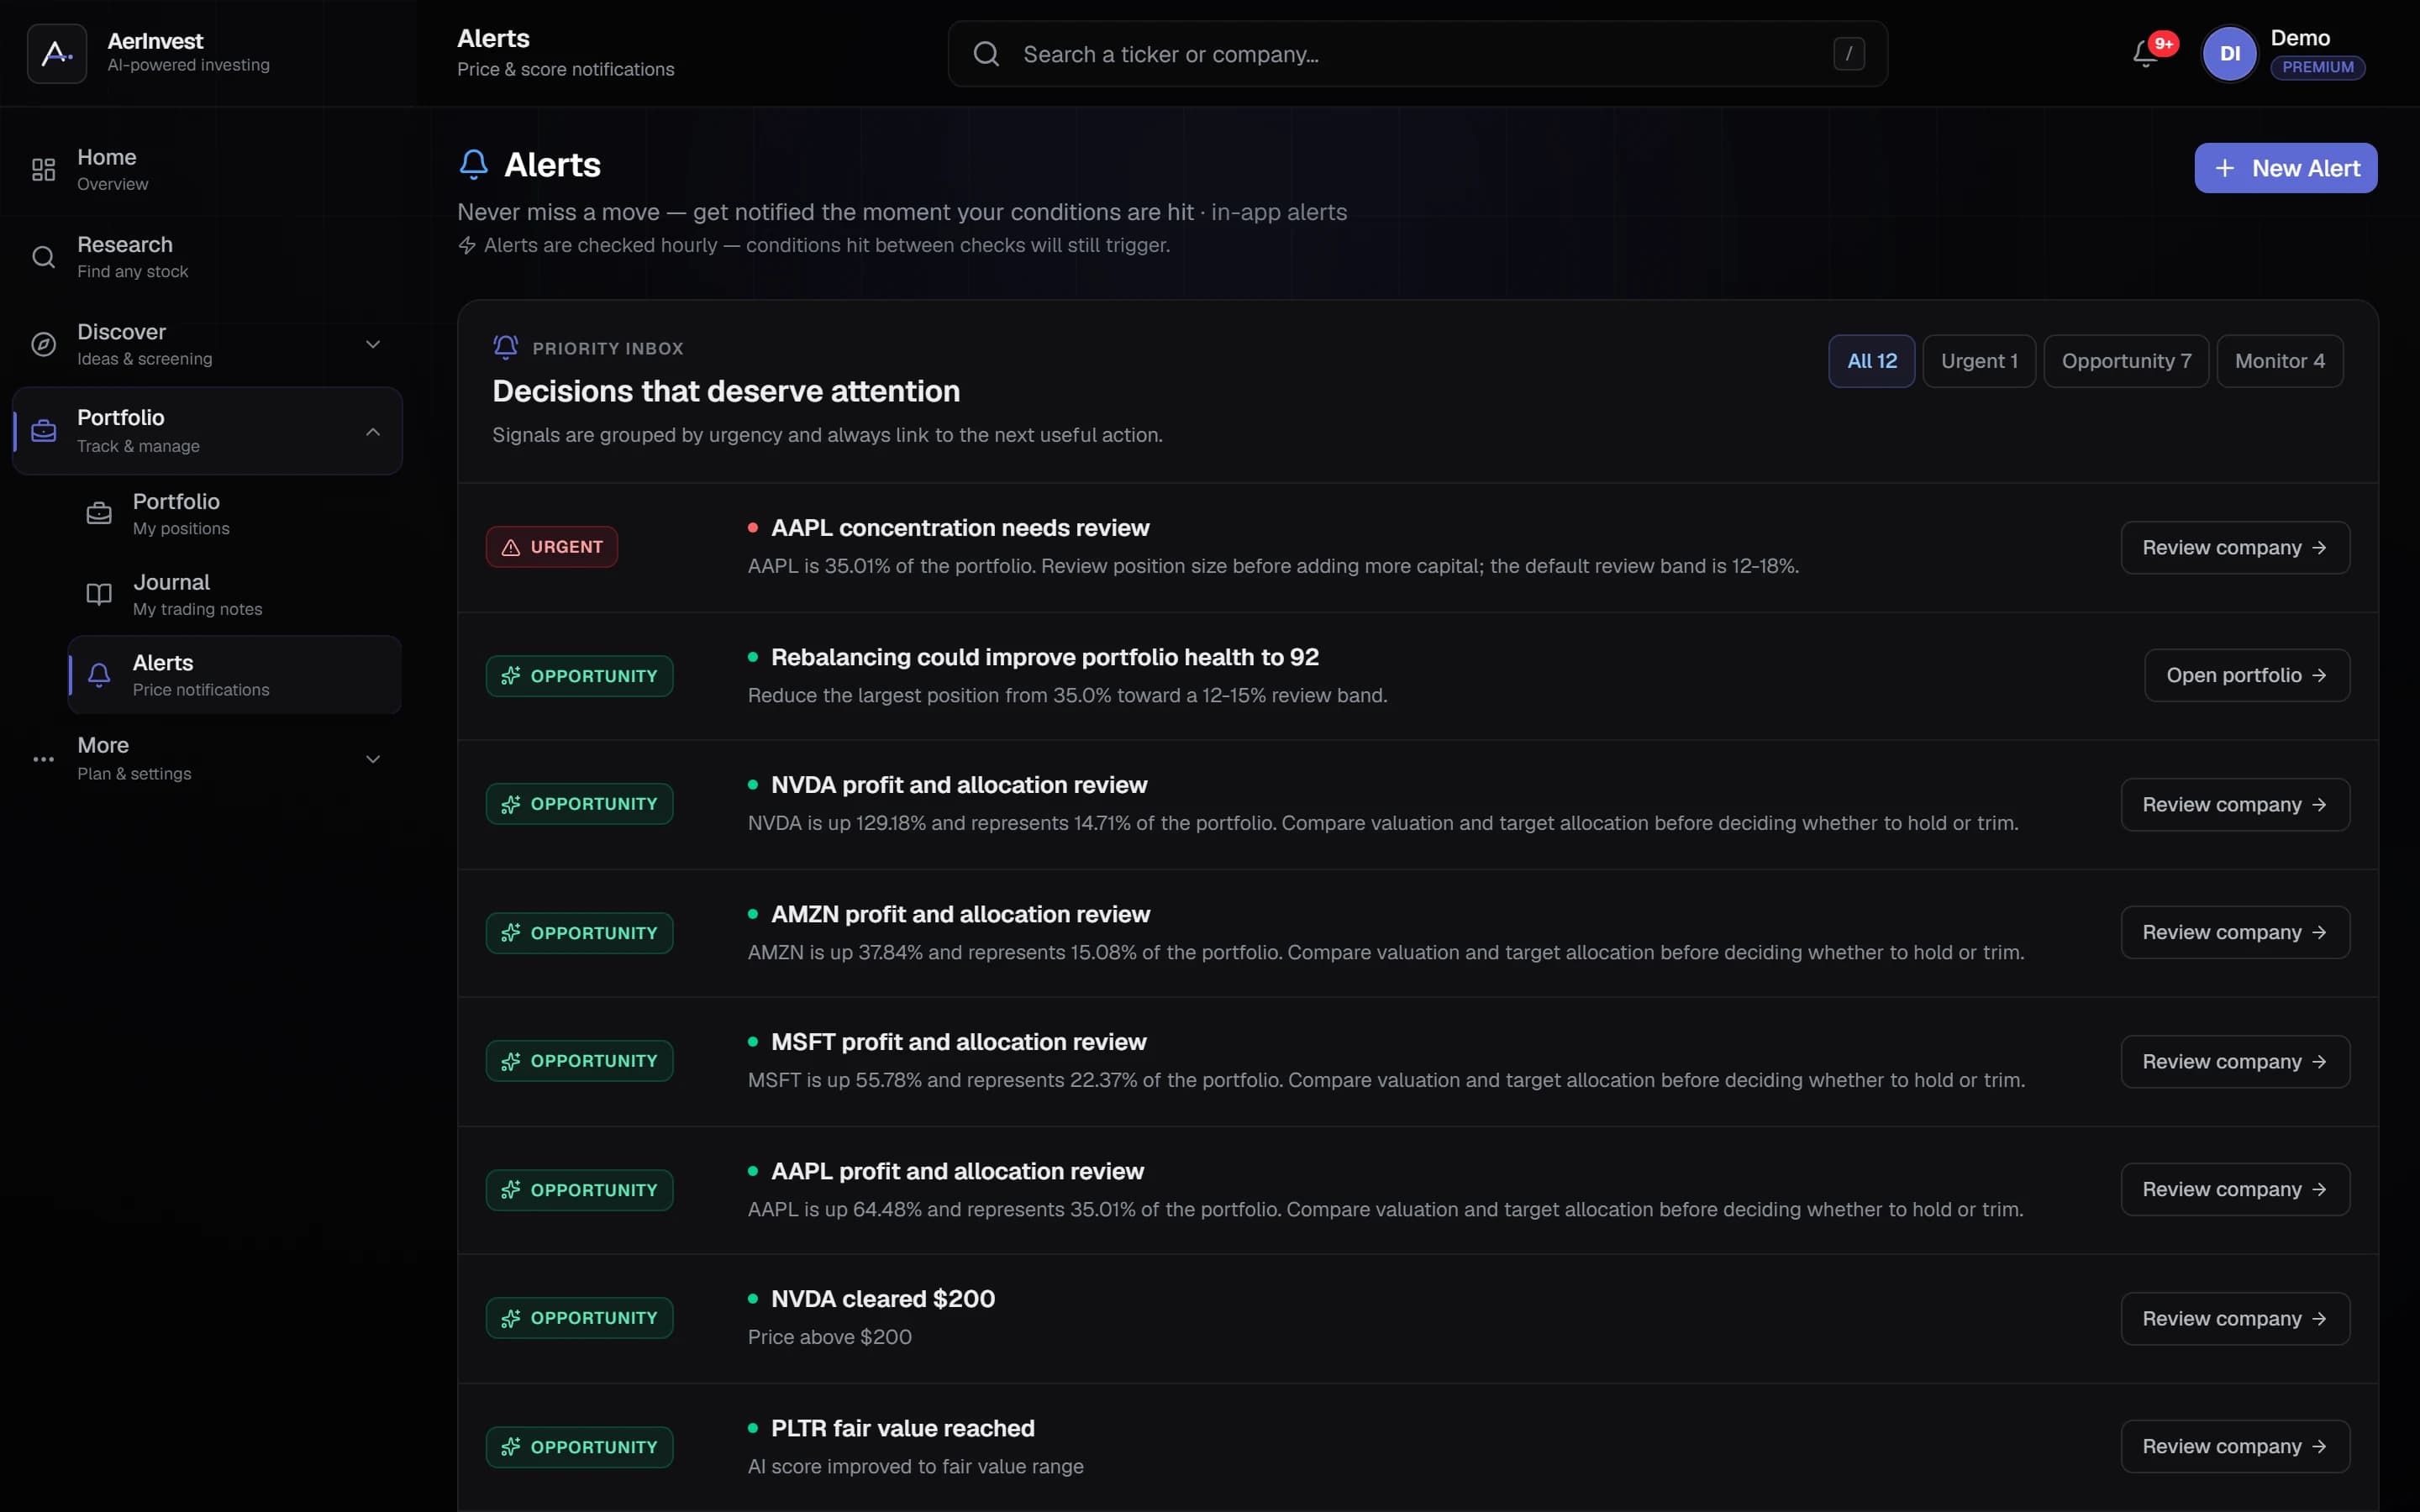Click the Discover compass icon
The width and height of the screenshot is (2420, 1512).
point(43,344)
